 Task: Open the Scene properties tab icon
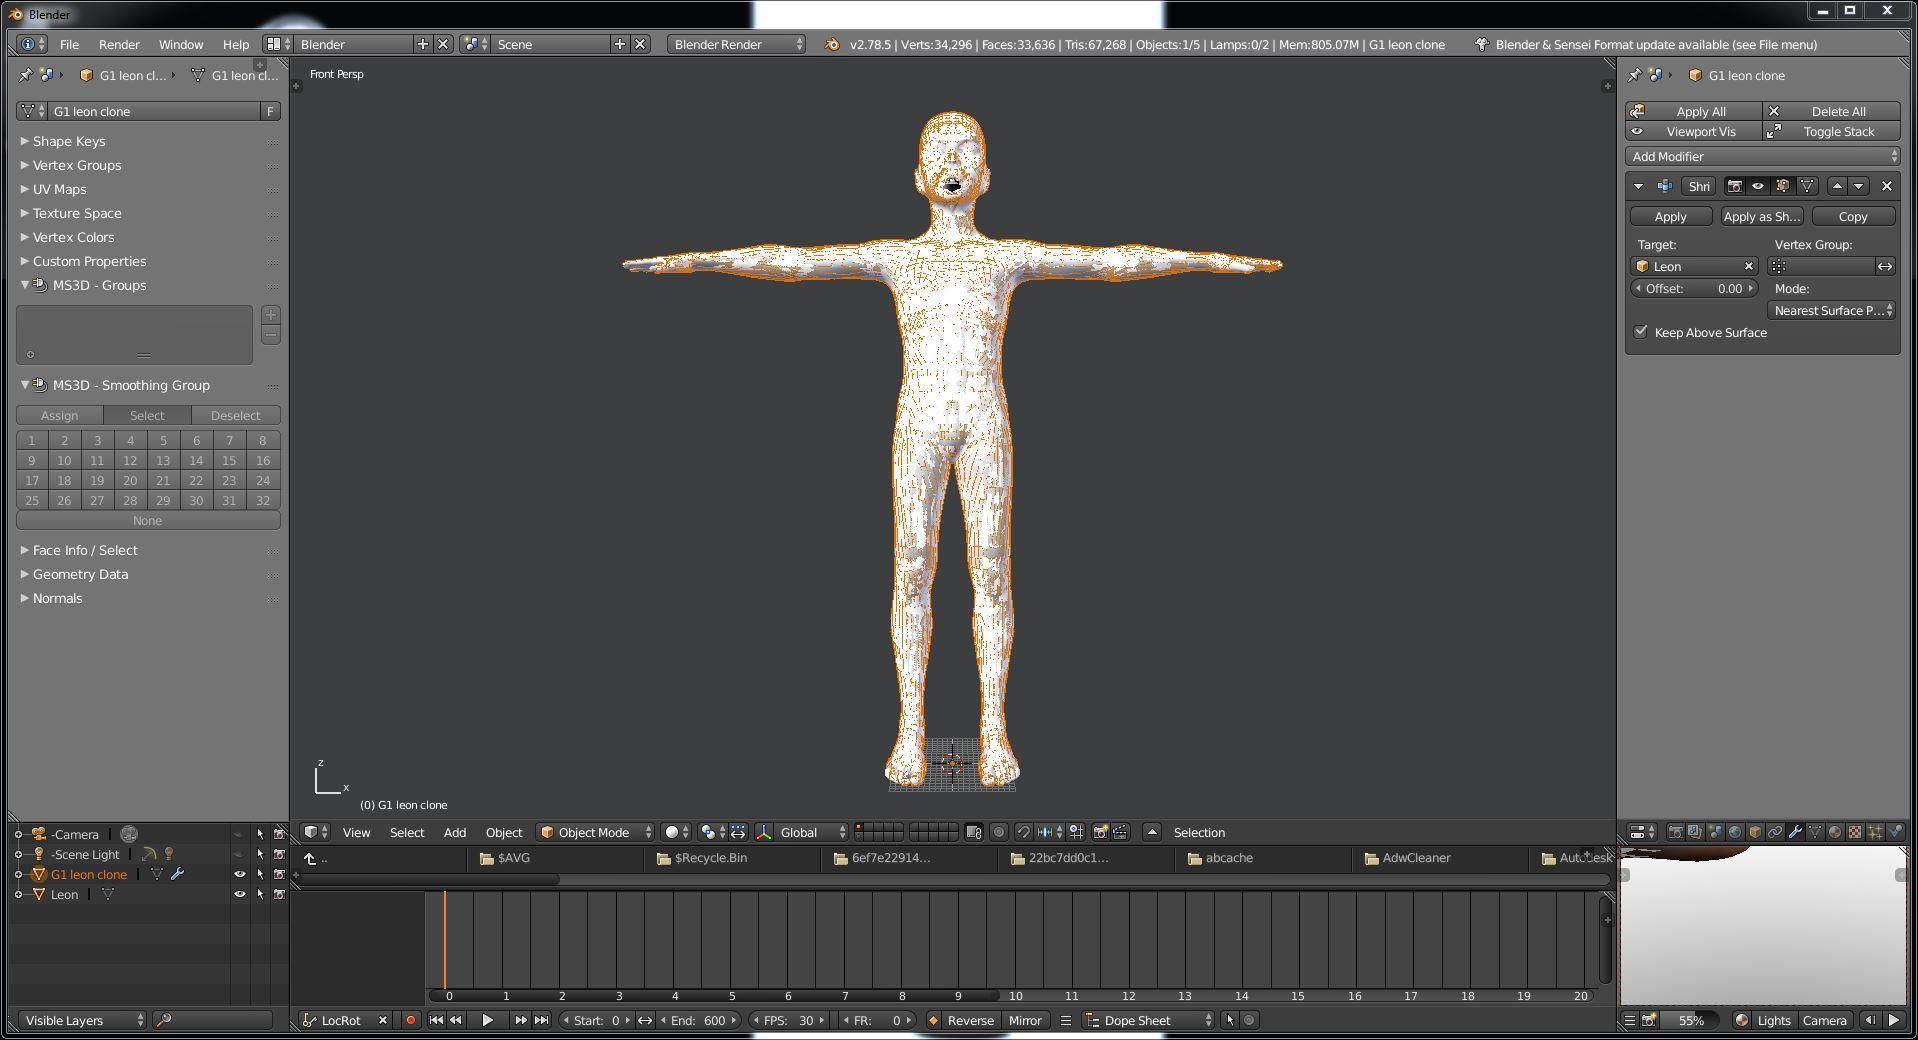coord(1715,832)
